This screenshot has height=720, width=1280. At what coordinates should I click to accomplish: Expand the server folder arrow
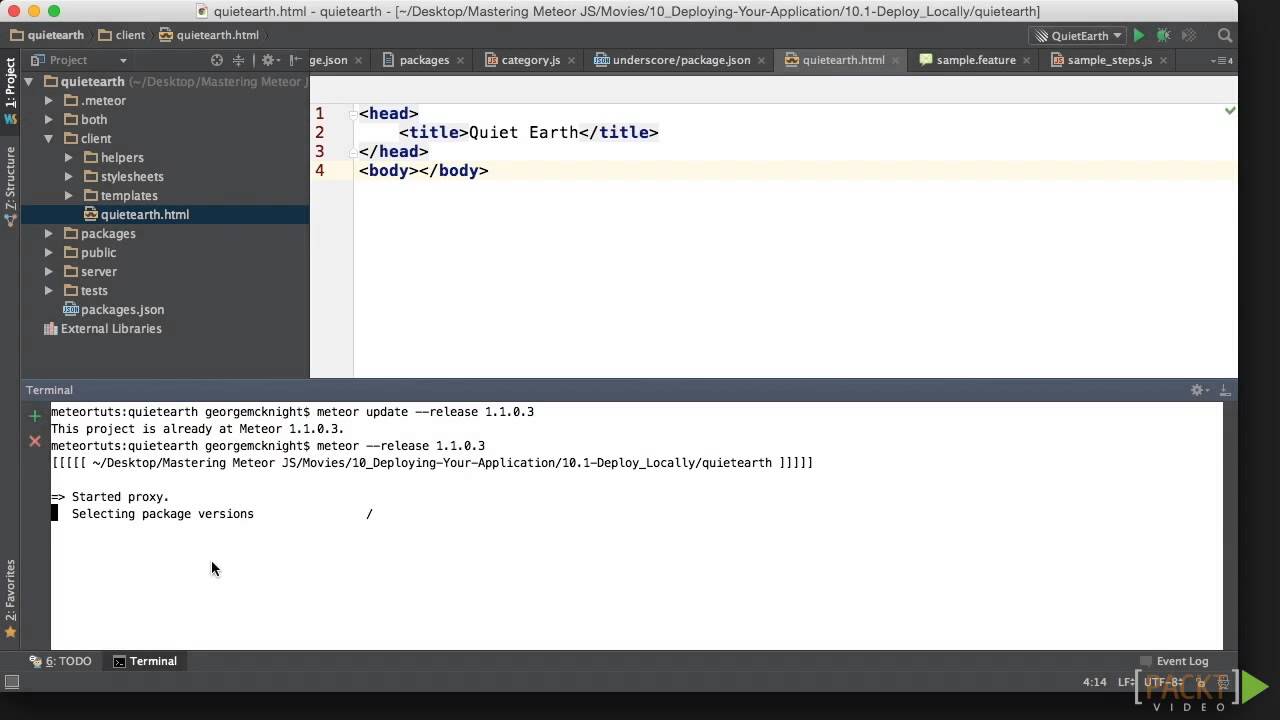(x=49, y=272)
